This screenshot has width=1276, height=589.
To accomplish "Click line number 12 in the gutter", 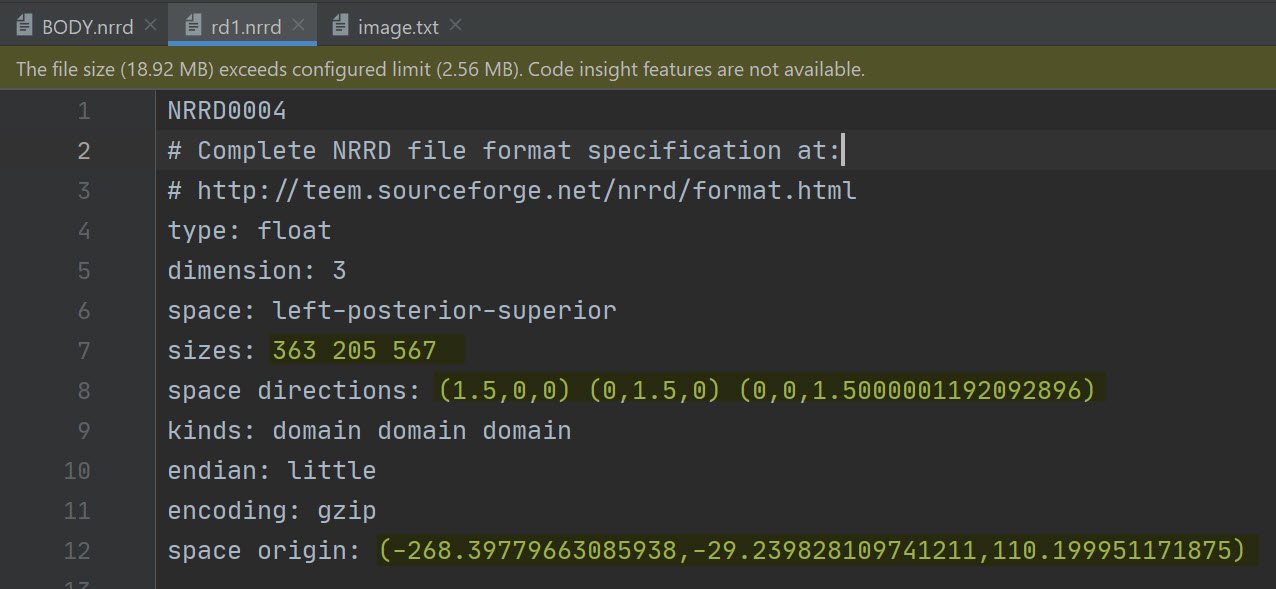I will (77, 551).
